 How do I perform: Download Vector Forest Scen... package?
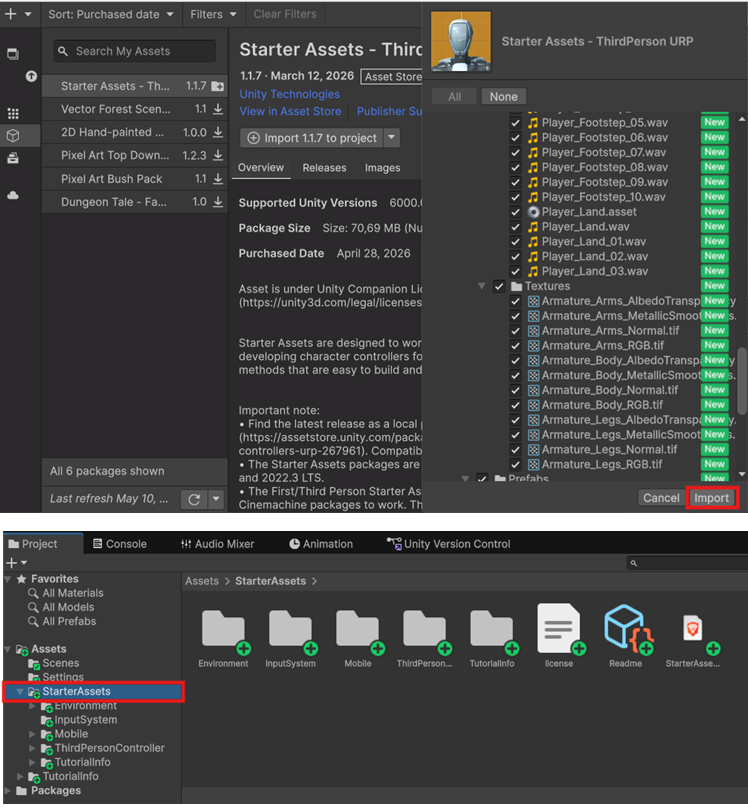point(218,109)
